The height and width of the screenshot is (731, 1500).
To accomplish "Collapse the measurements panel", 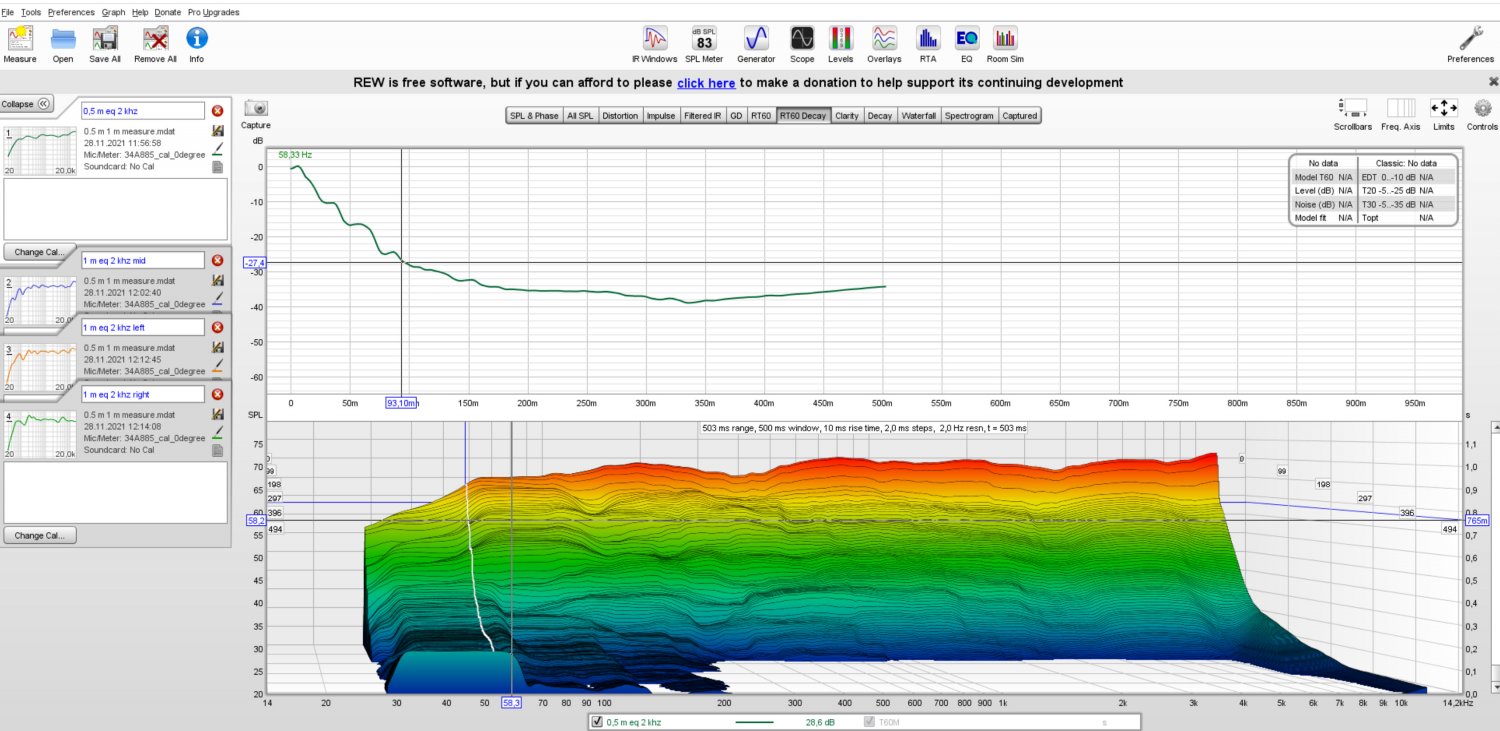I will click(27, 104).
